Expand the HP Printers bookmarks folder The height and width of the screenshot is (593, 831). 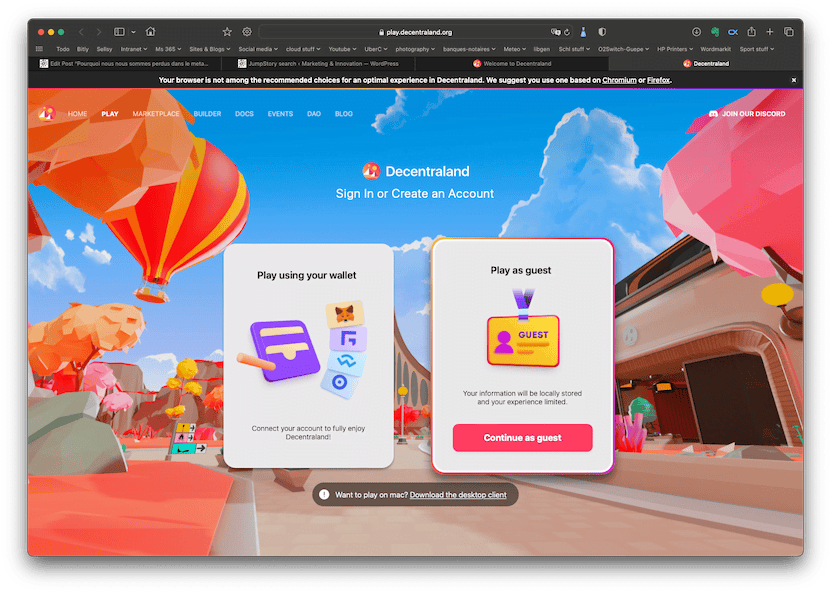[x=675, y=49]
